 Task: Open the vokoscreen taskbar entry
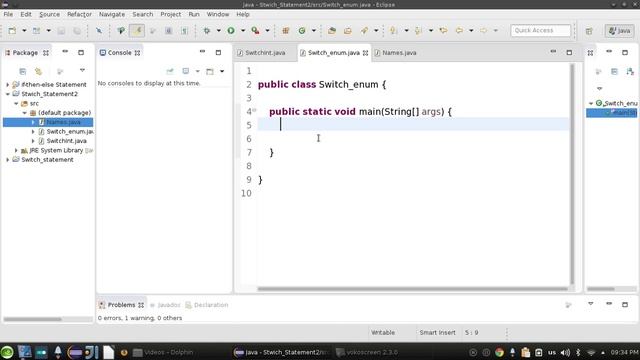(366, 352)
